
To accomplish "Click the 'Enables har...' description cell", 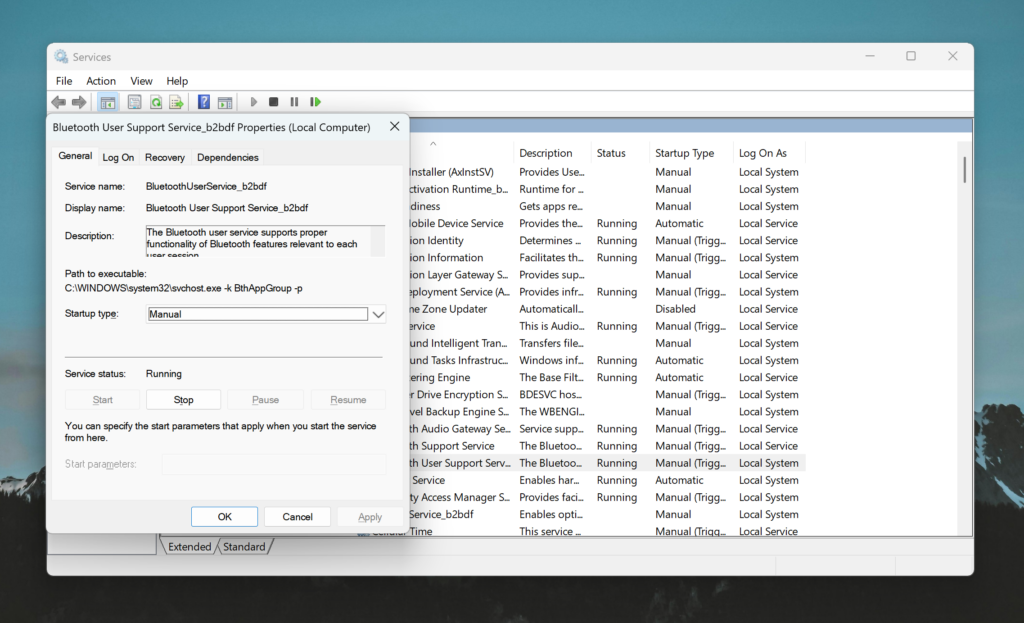I will coord(550,480).
